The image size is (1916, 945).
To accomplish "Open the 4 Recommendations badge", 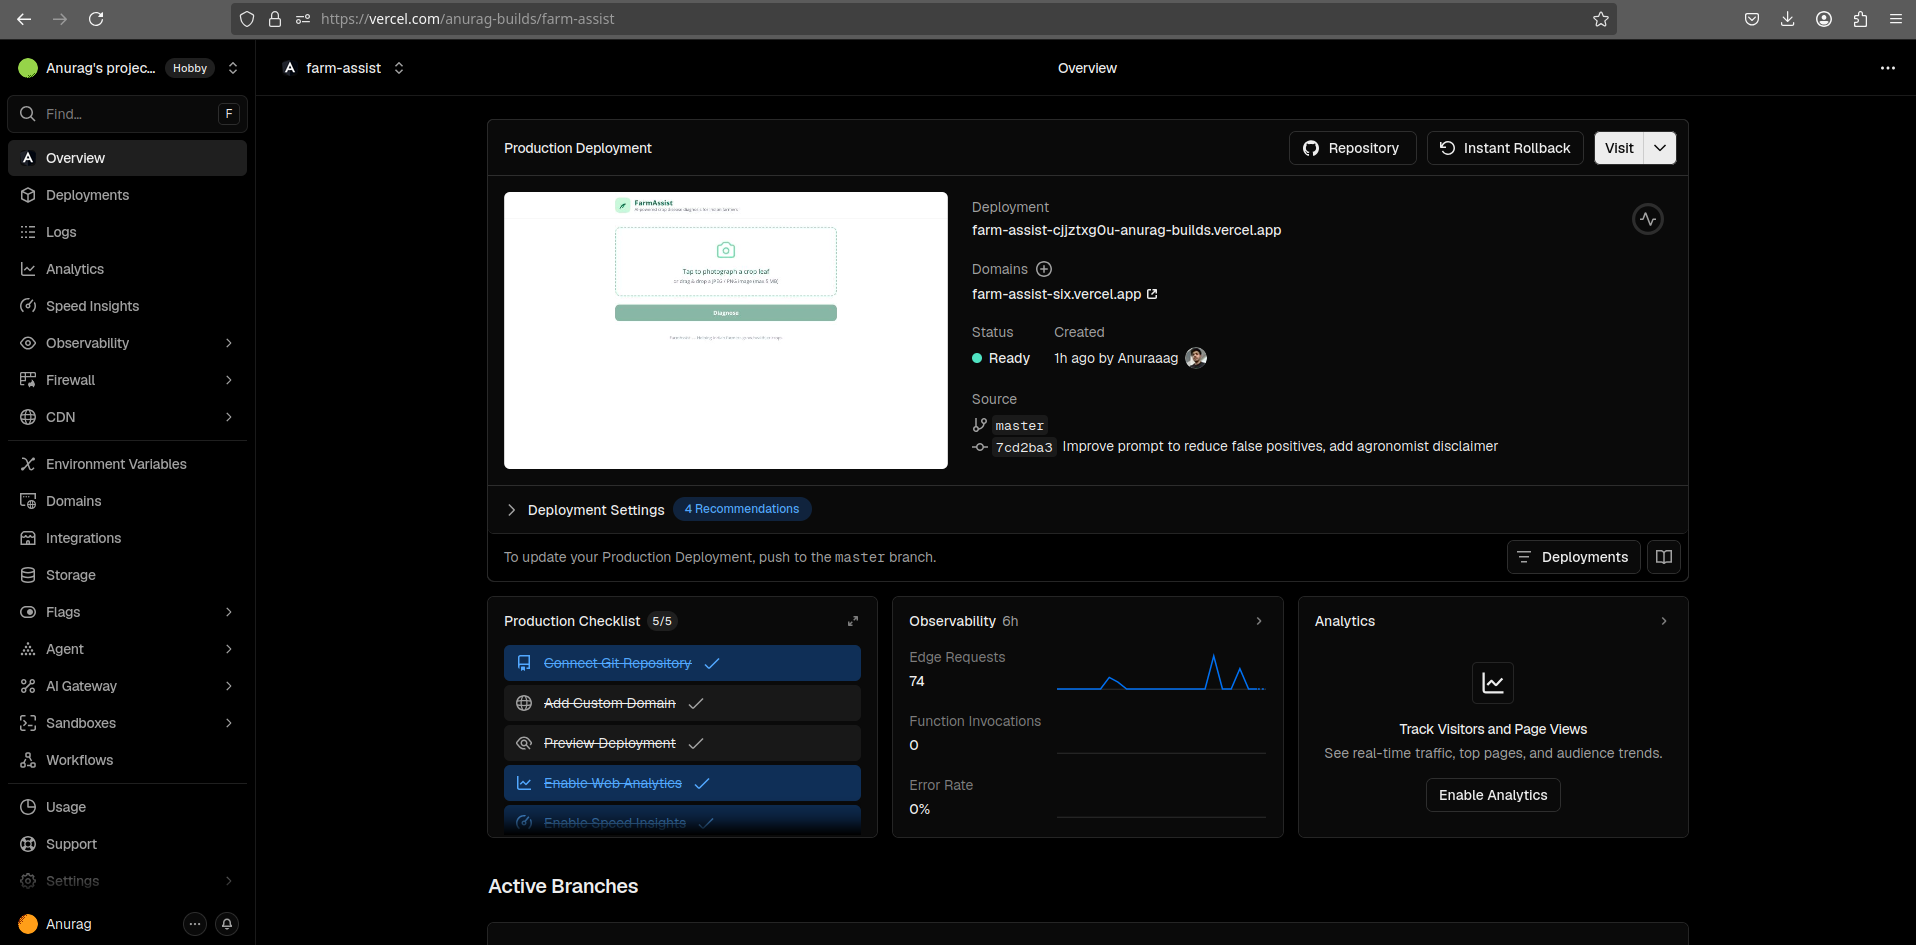I will [x=742, y=509].
